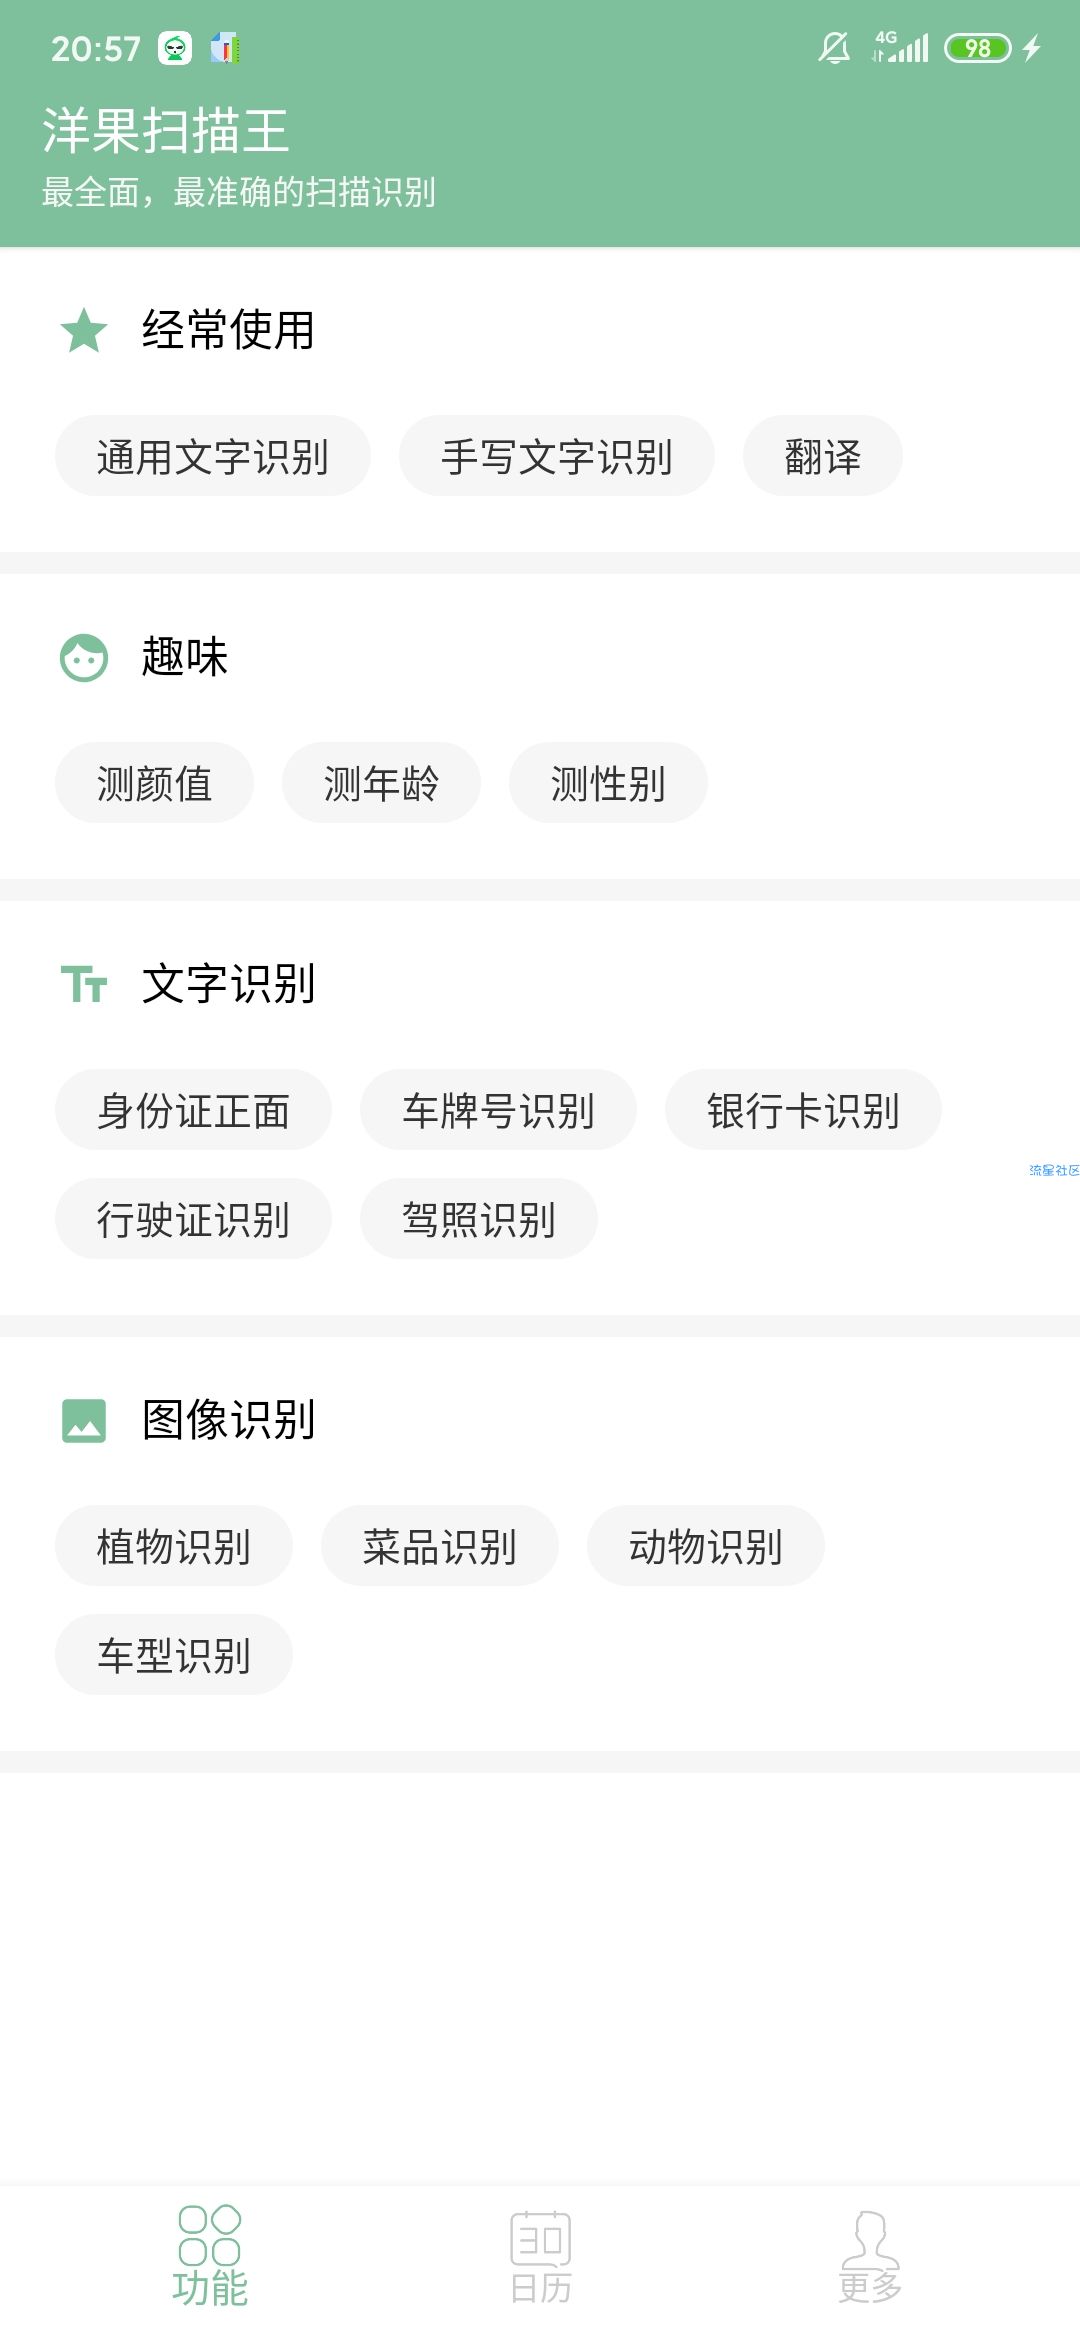This screenshot has height=2340, width=1080.
Task: Open the 更多 tab in bottom bar
Action: pyautogui.click(x=870, y=2256)
